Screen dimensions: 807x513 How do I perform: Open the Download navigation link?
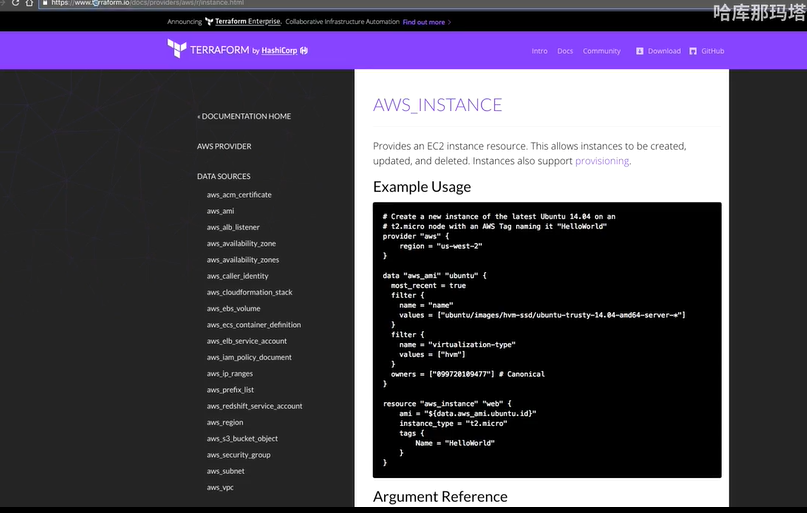(x=664, y=51)
